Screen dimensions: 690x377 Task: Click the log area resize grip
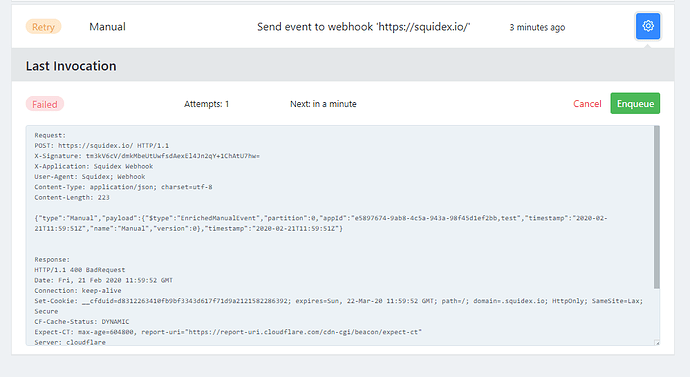(657, 343)
